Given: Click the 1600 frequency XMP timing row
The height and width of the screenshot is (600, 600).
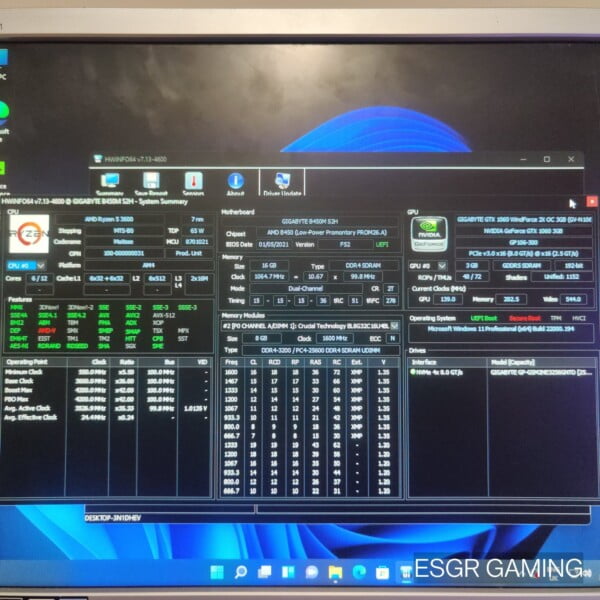Looking at the screenshot, I should (x=310, y=372).
